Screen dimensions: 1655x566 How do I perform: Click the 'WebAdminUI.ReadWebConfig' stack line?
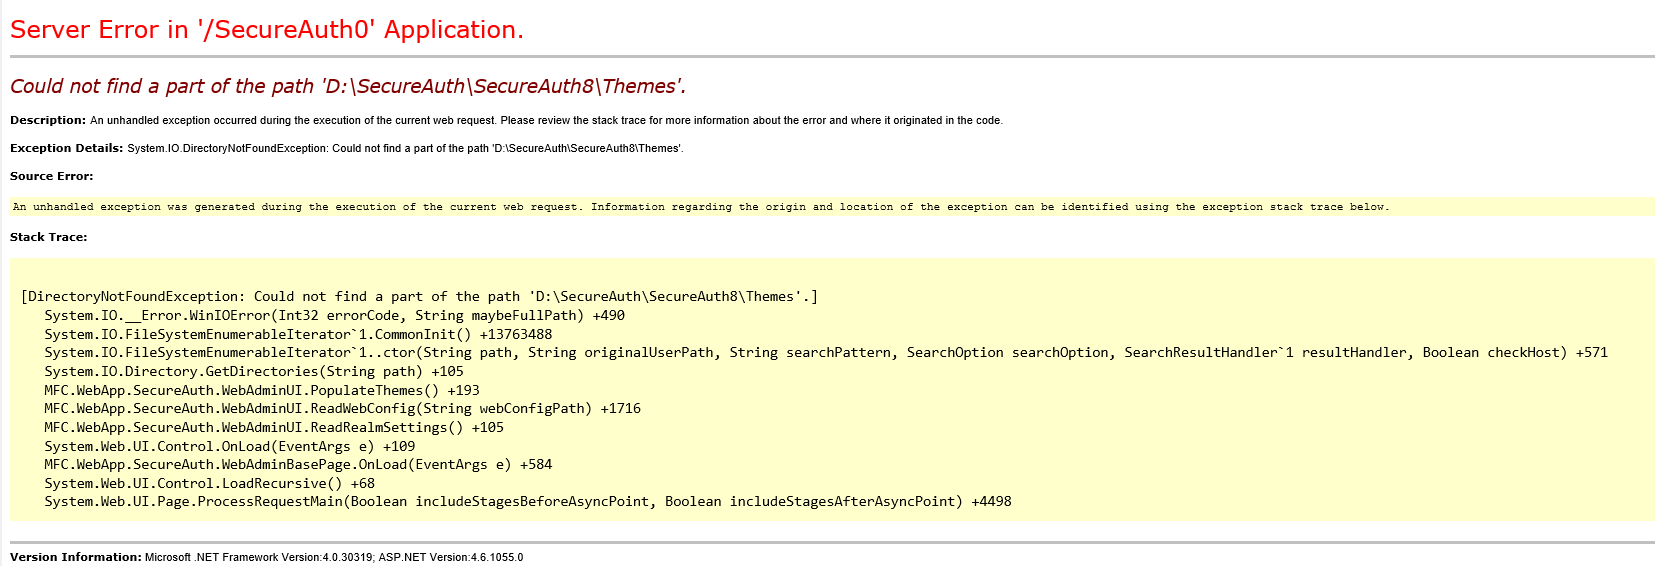pos(342,408)
